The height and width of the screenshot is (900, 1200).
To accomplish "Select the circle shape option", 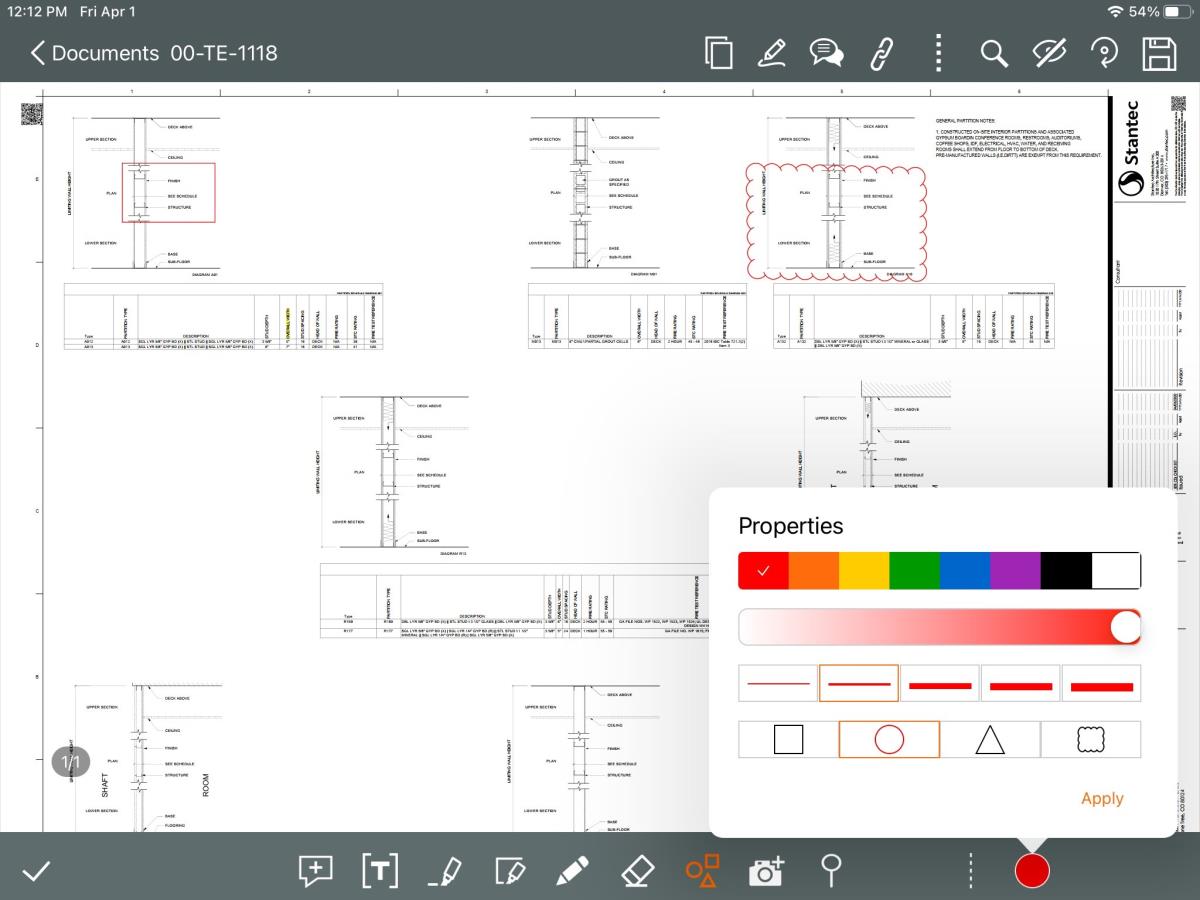I will tap(889, 739).
